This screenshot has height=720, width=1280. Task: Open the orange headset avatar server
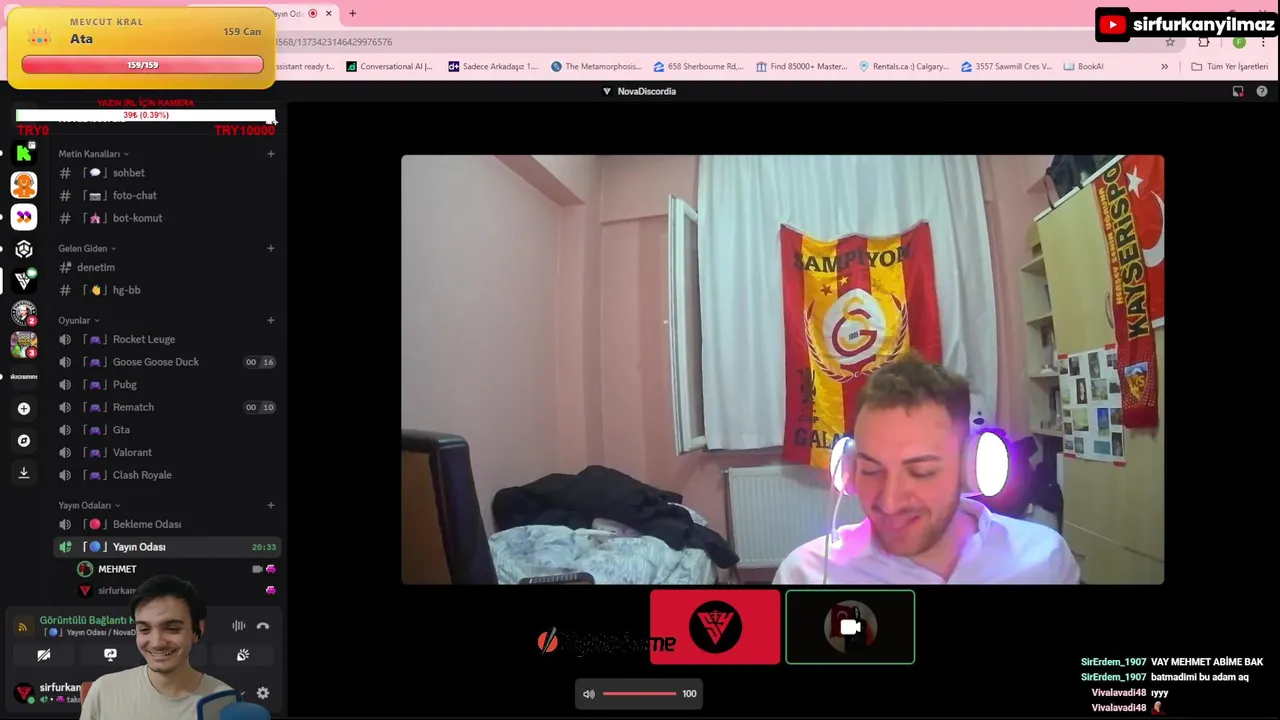click(24, 185)
